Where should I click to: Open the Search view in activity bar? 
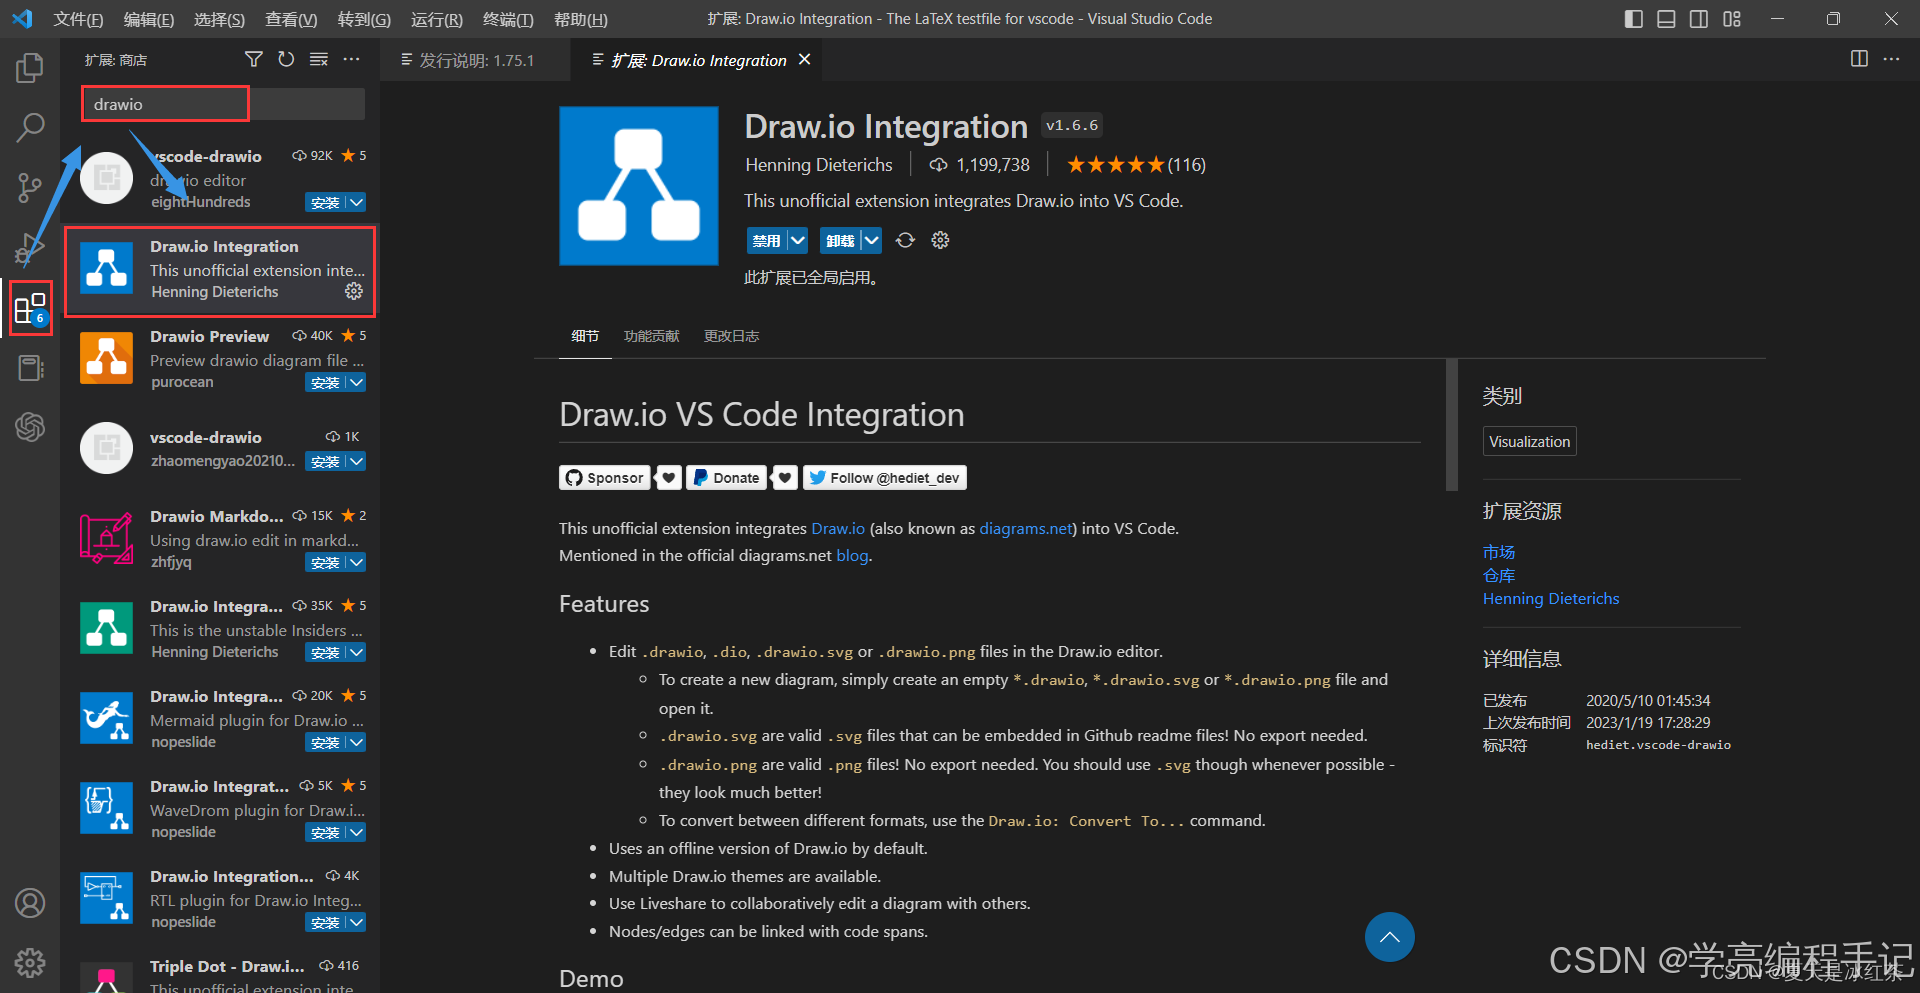click(x=30, y=127)
